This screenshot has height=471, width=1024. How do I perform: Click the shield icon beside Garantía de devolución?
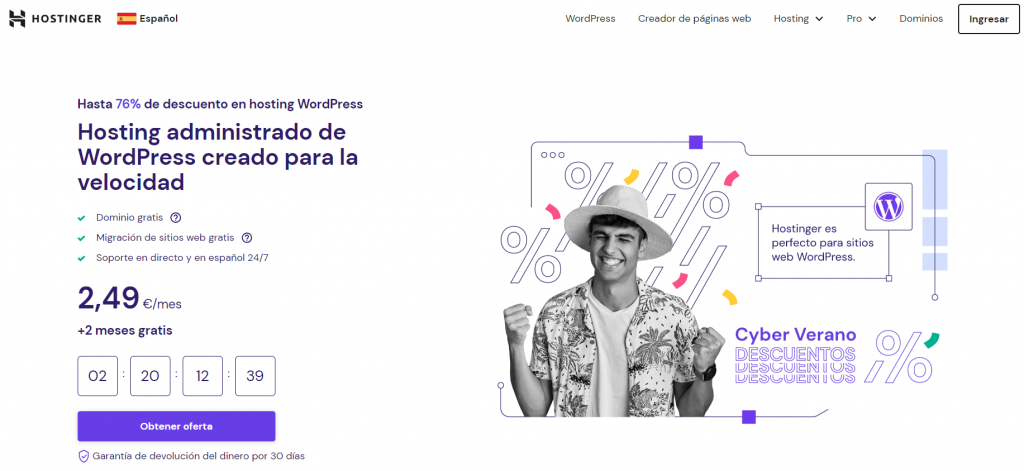click(84, 456)
